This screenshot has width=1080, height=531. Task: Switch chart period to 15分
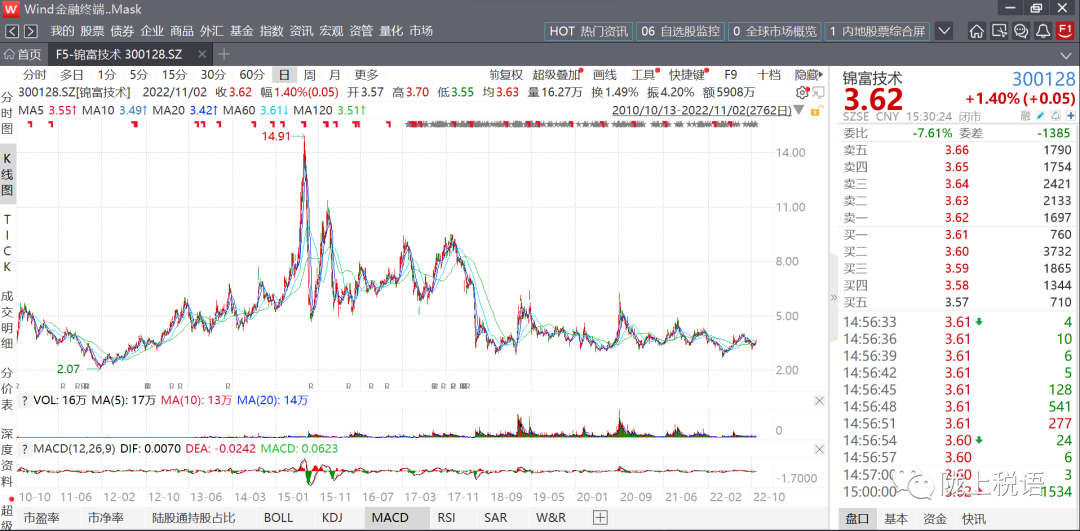(174, 75)
